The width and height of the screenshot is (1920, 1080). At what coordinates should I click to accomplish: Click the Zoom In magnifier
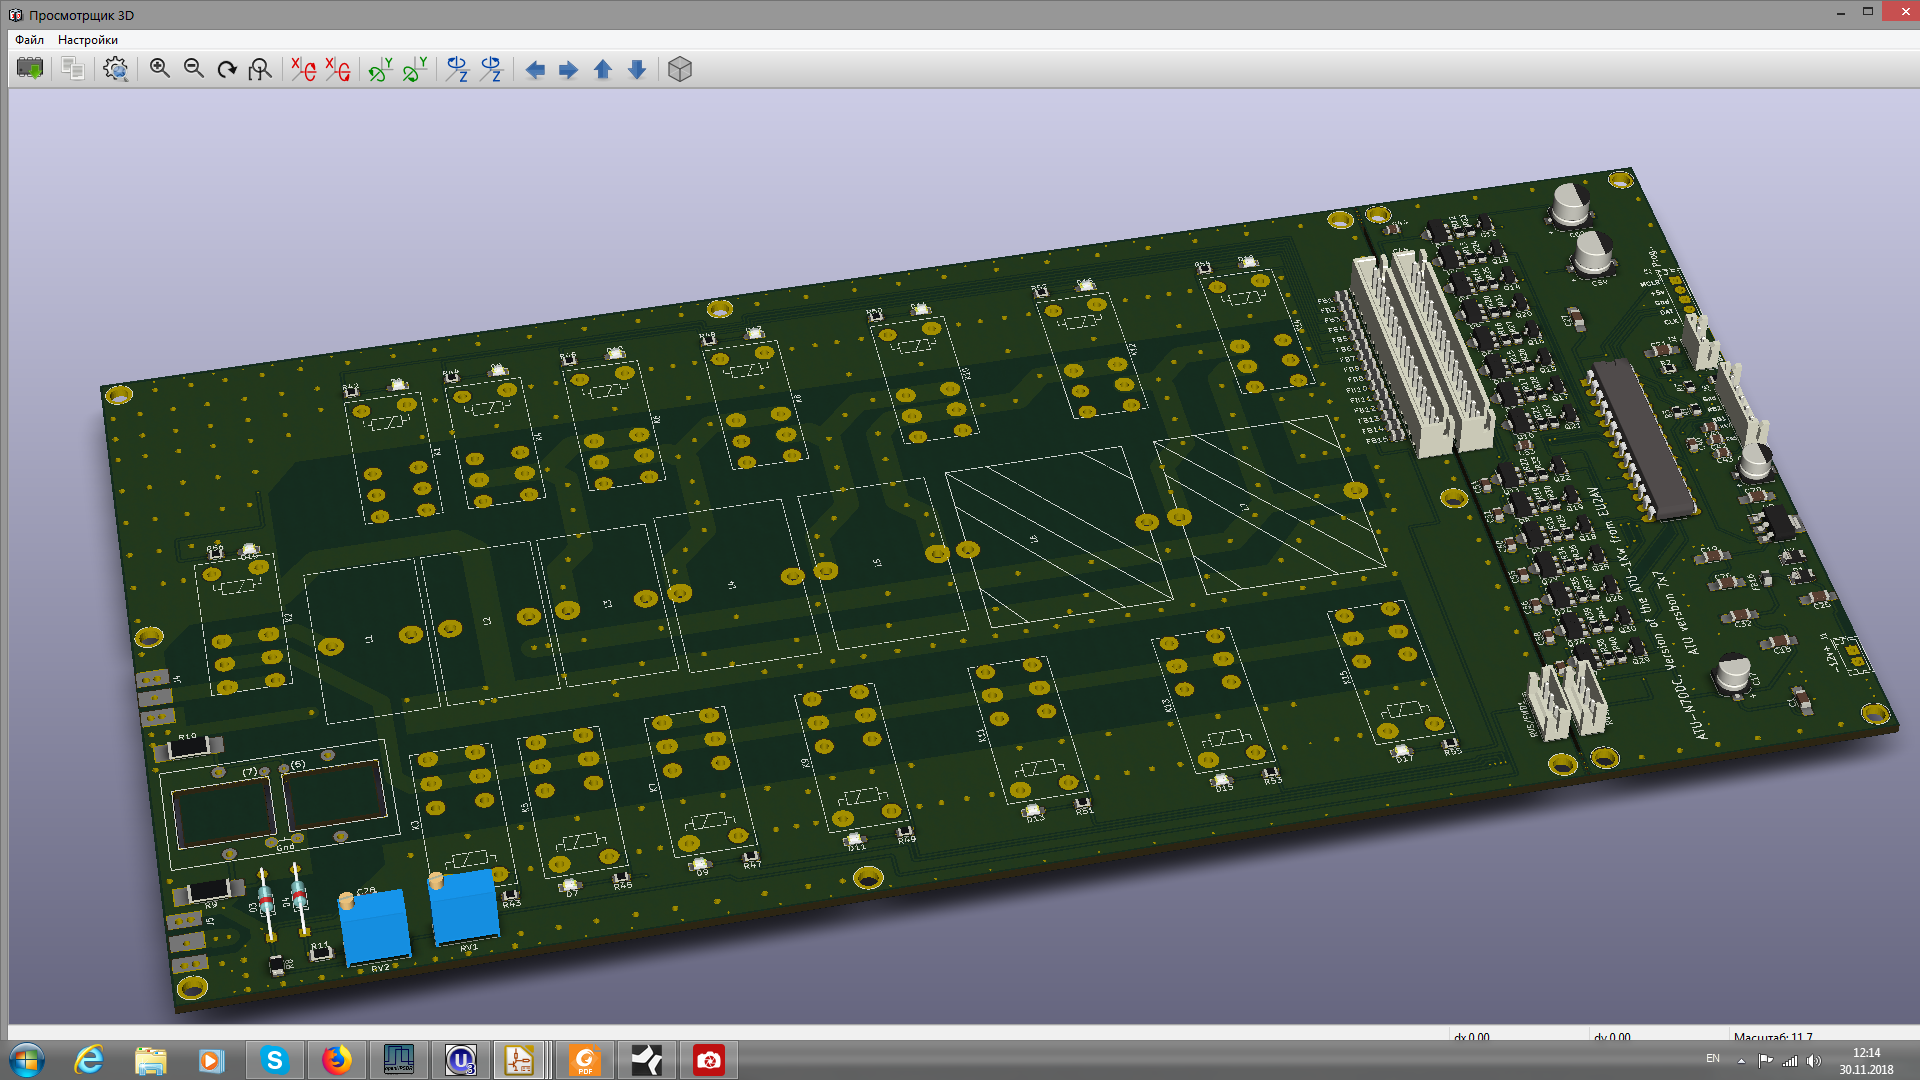159,69
